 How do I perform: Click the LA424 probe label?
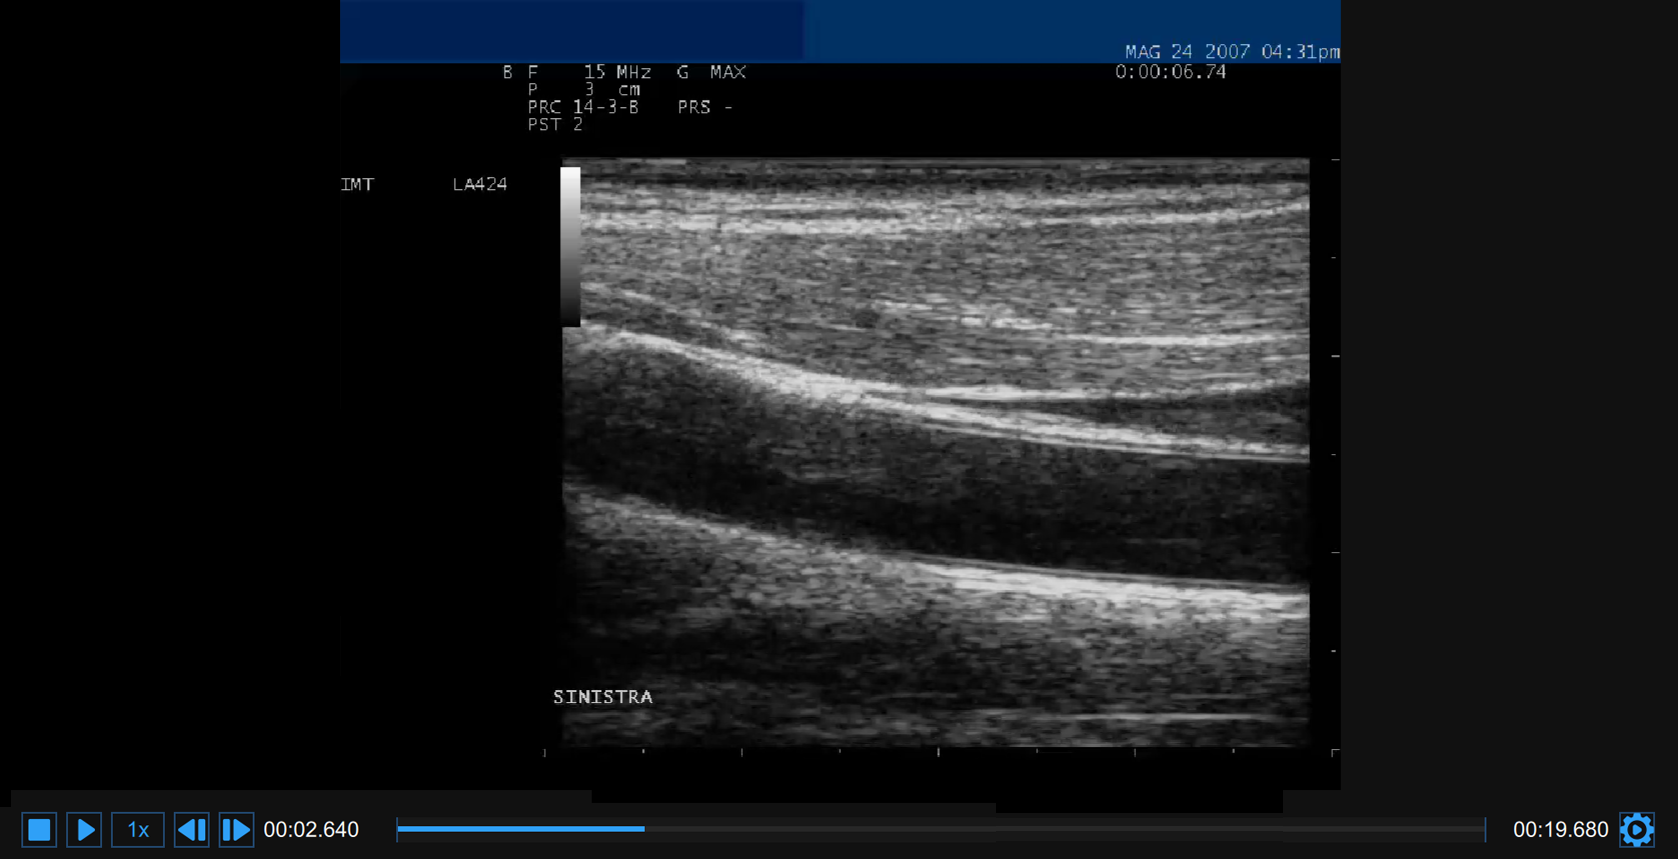tap(480, 184)
